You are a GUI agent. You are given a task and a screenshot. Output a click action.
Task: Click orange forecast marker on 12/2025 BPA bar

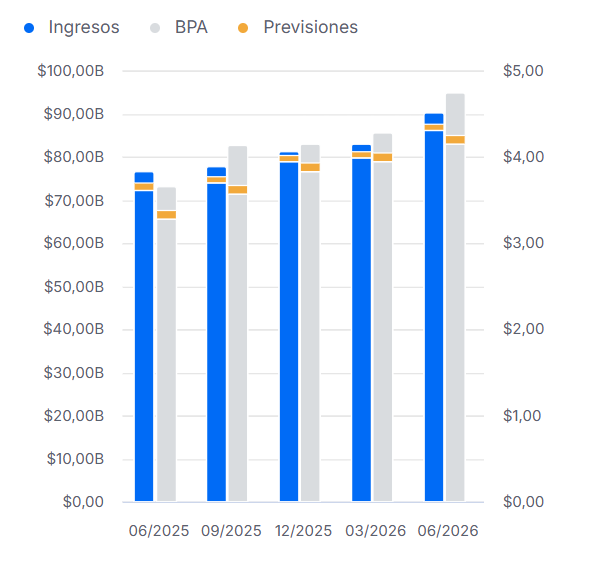coord(310,167)
